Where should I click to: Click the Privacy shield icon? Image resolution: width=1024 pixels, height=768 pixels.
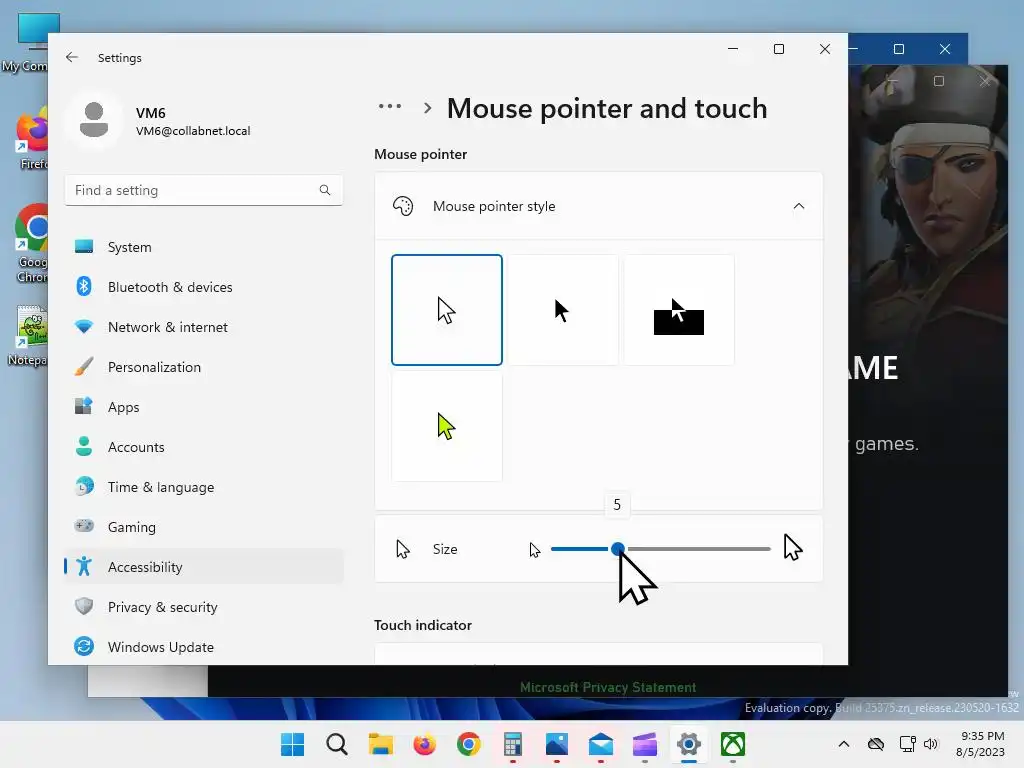(84, 606)
